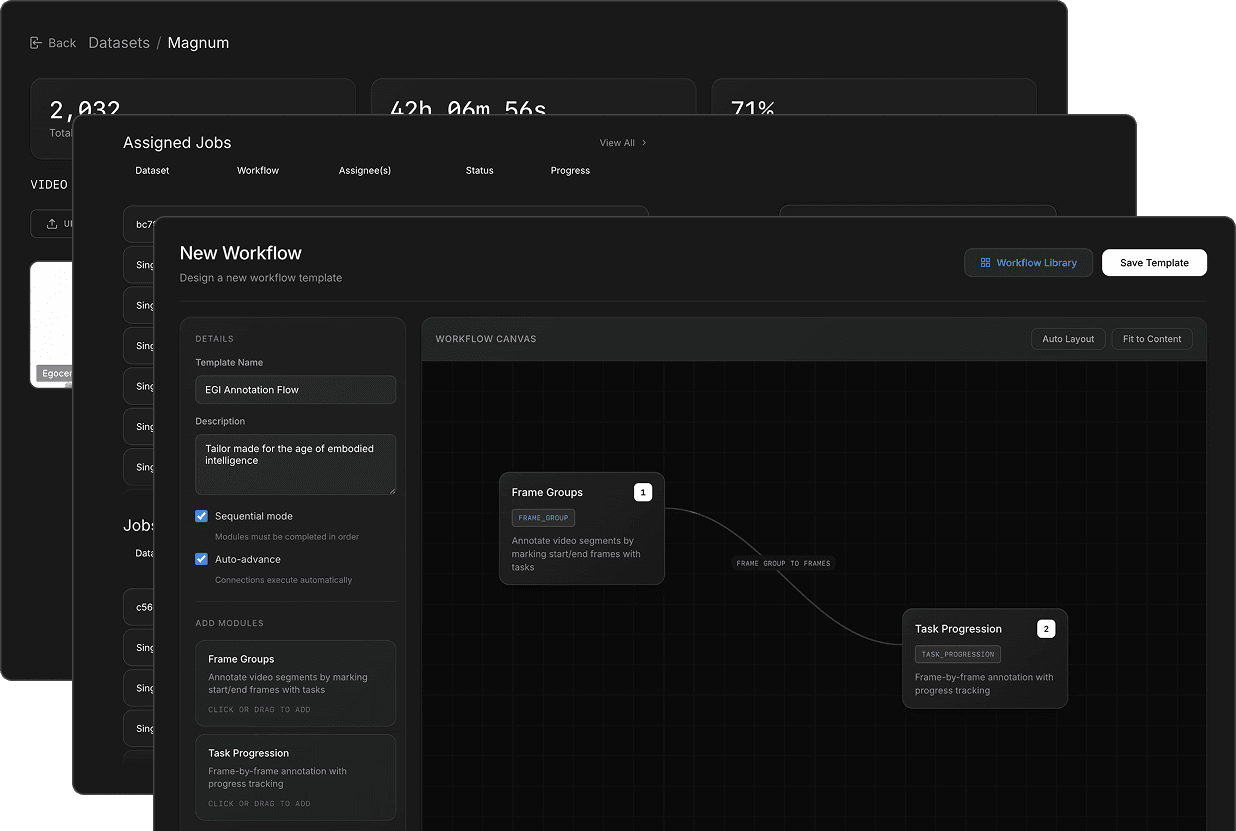The image size is (1236, 831).
Task: Click the Save Template button
Action: click(1154, 262)
